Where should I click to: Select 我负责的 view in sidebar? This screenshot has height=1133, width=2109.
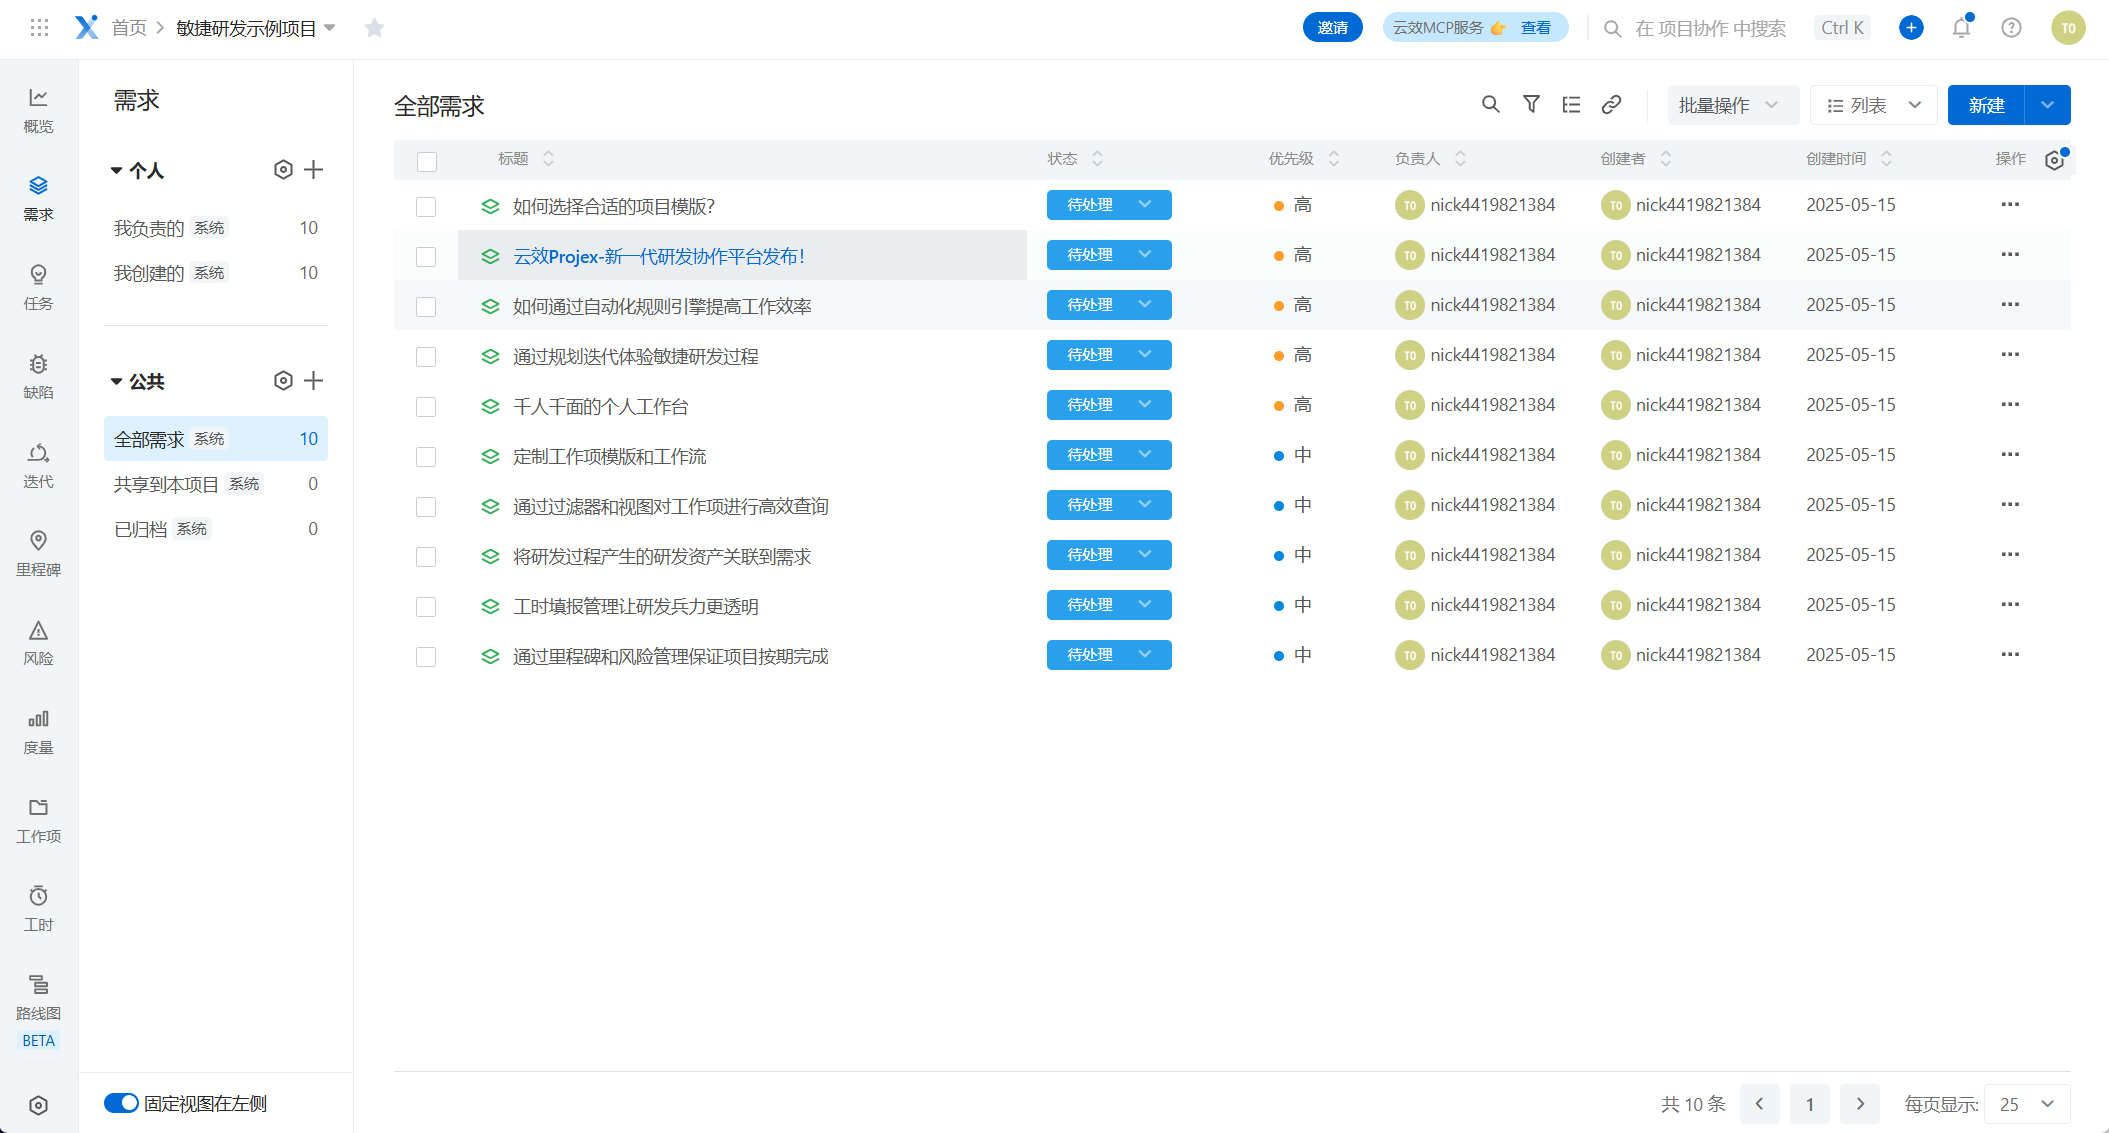(x=150, y=228)
